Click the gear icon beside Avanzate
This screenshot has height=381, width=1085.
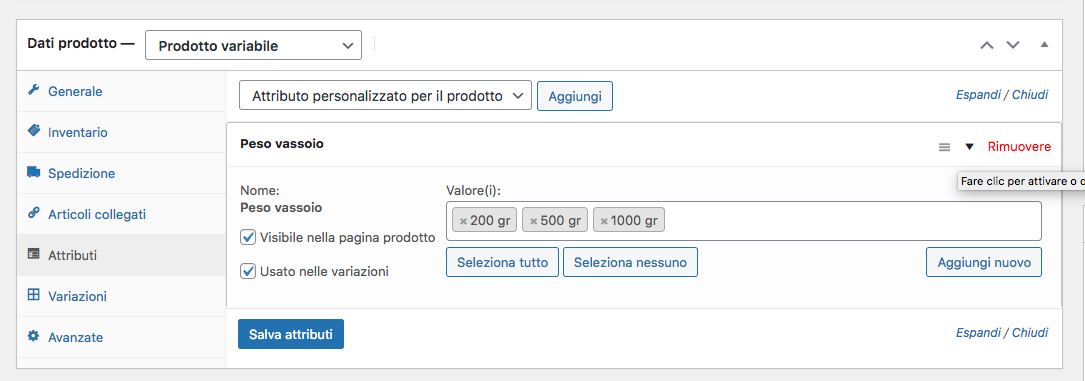[x=33, y=337]
